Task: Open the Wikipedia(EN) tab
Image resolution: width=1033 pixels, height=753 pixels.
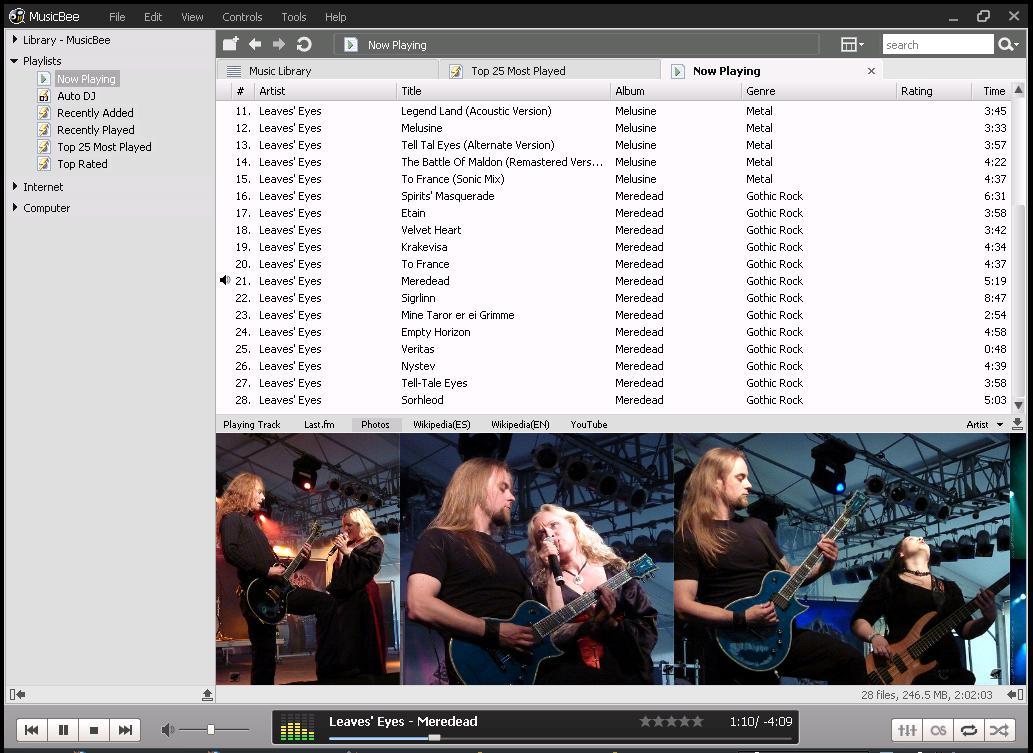Action: [520, 424]
